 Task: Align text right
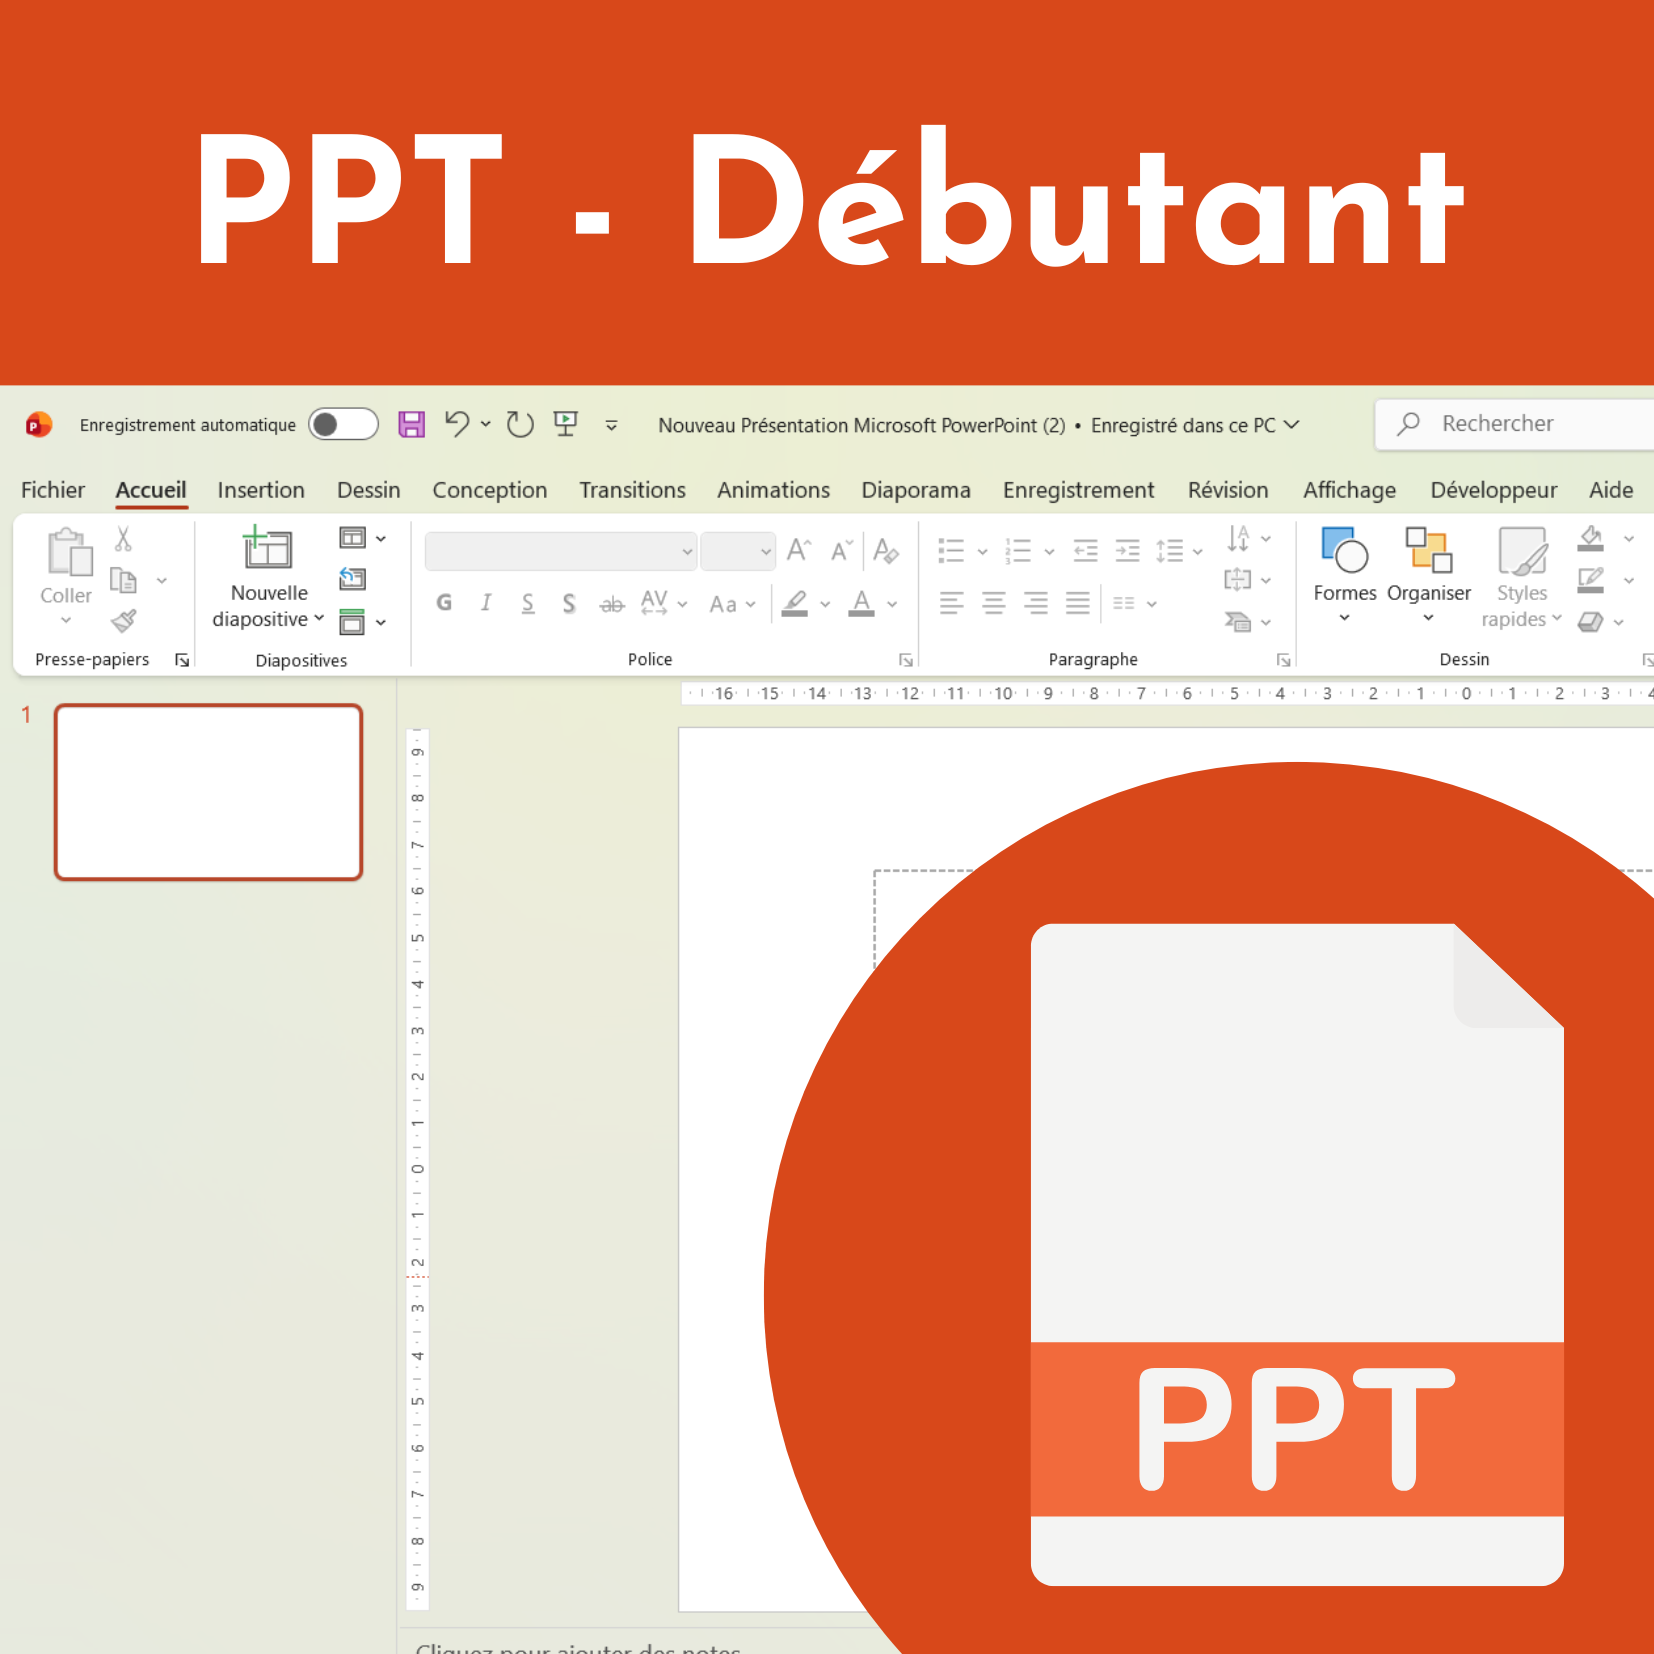(x=1036, y=603)
